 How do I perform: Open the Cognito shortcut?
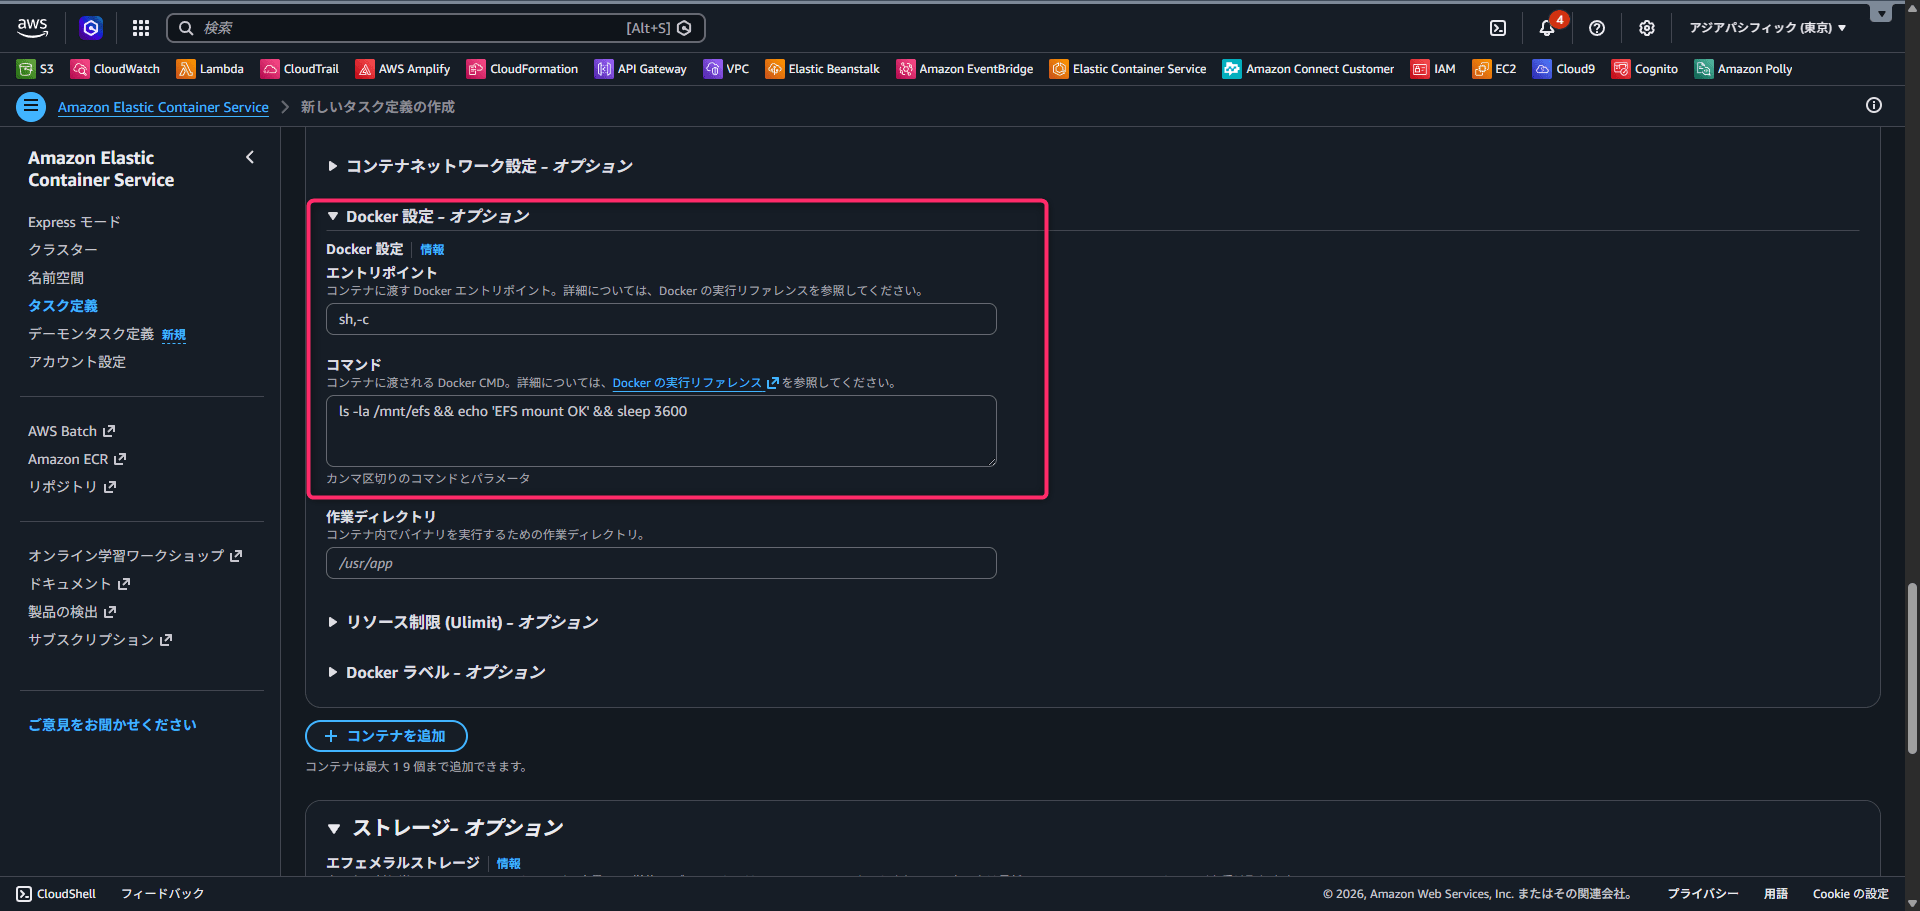tap(1645, 69)
